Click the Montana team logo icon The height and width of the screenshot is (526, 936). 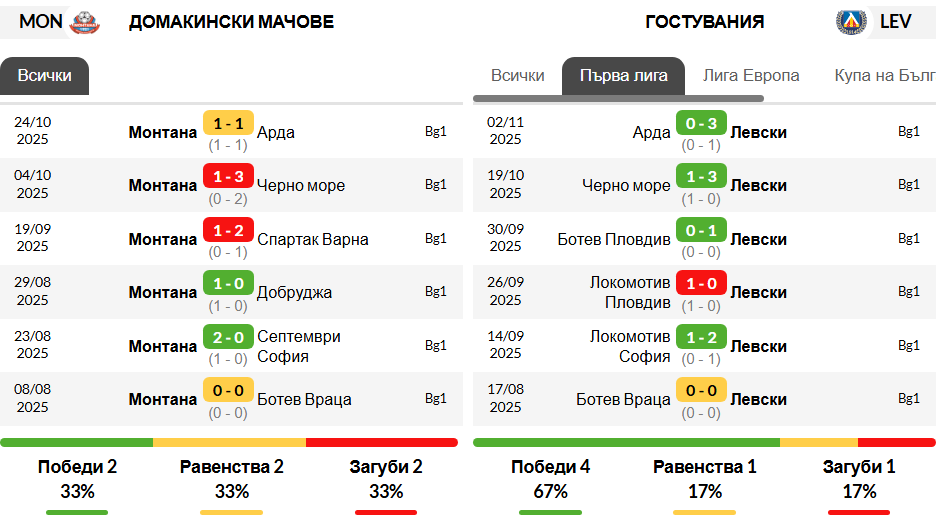point(84,22)
